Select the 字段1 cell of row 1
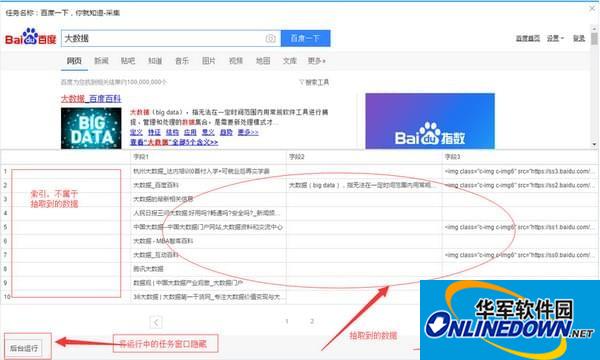Screen dimensions: 600x360 pos(209,171)
